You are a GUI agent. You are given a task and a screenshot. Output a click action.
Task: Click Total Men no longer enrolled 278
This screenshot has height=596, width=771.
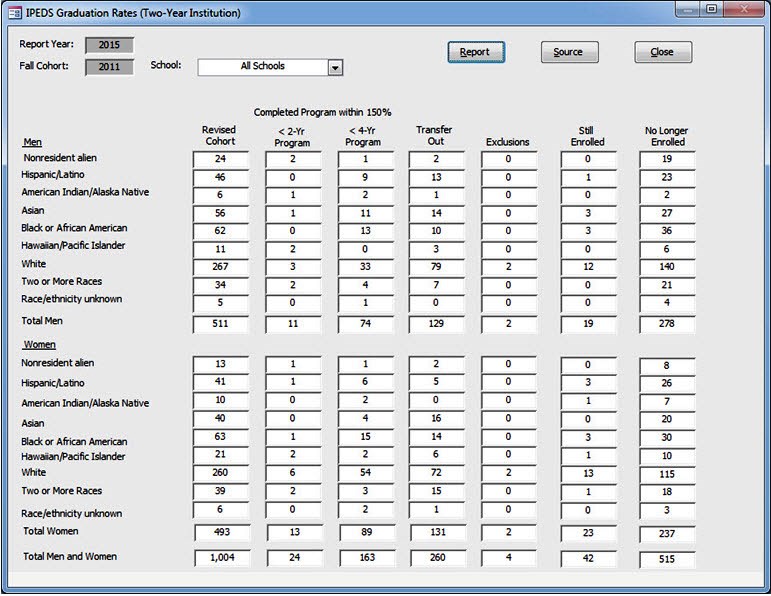pos(667,324)
